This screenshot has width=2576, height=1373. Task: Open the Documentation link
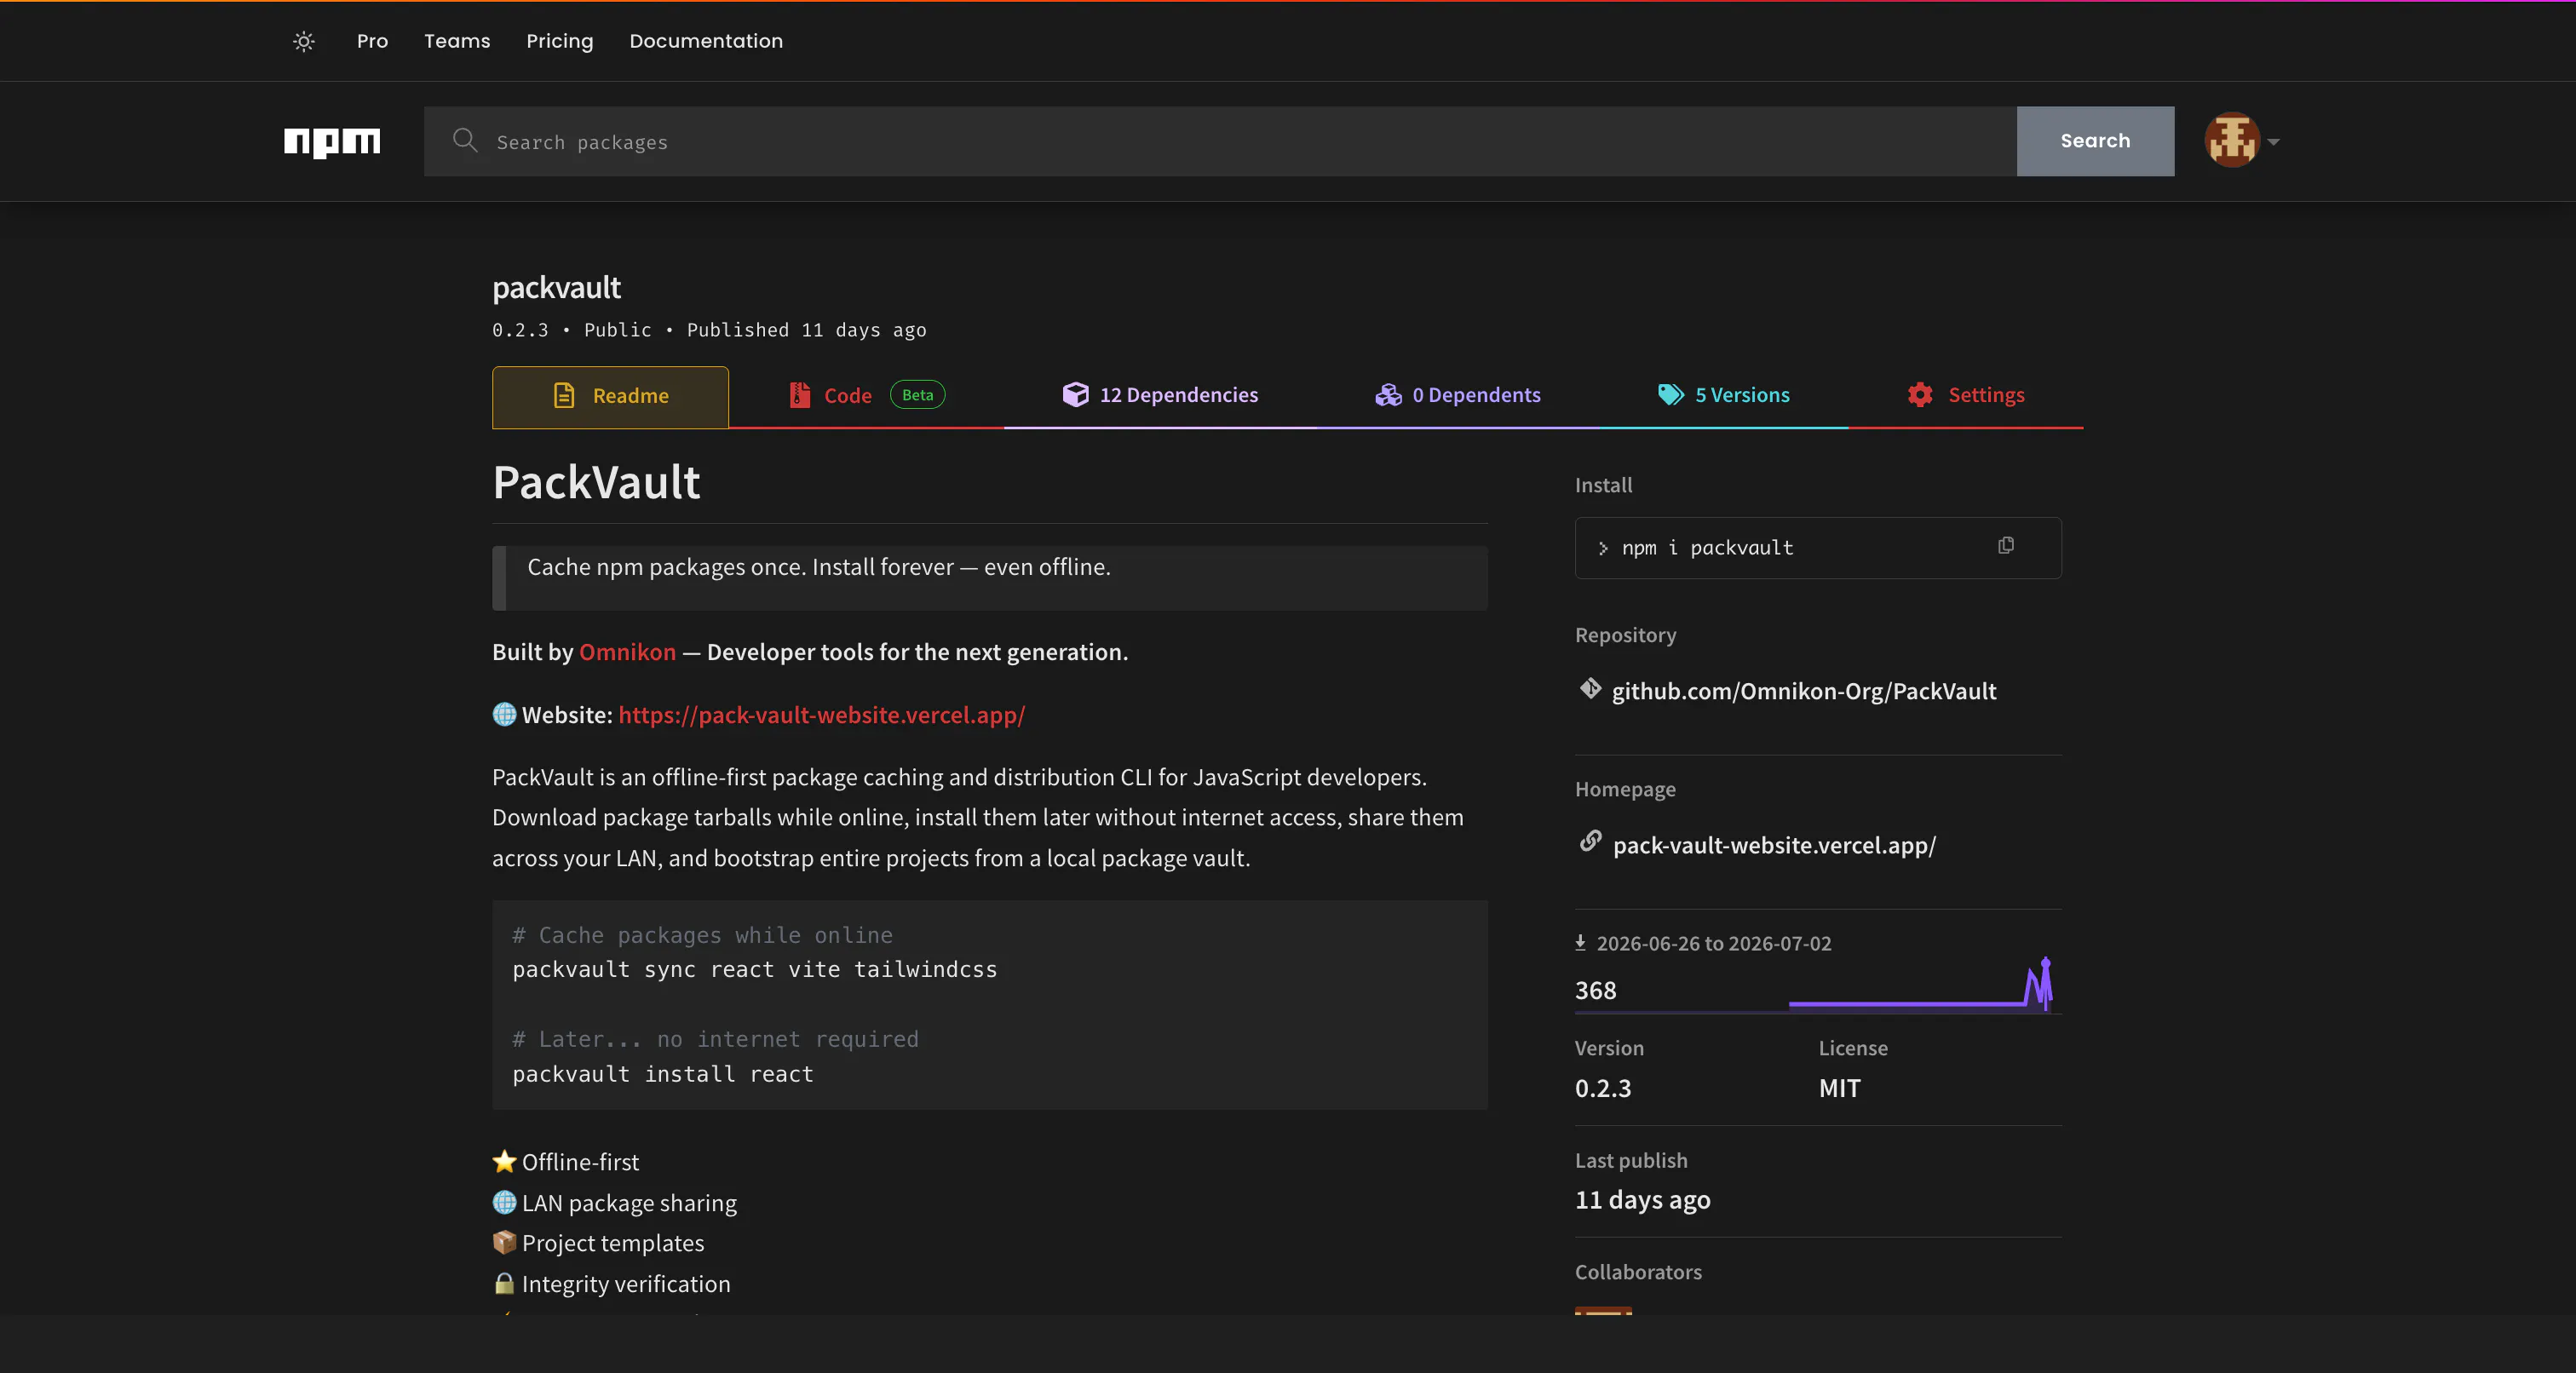(x=706, y=41)
